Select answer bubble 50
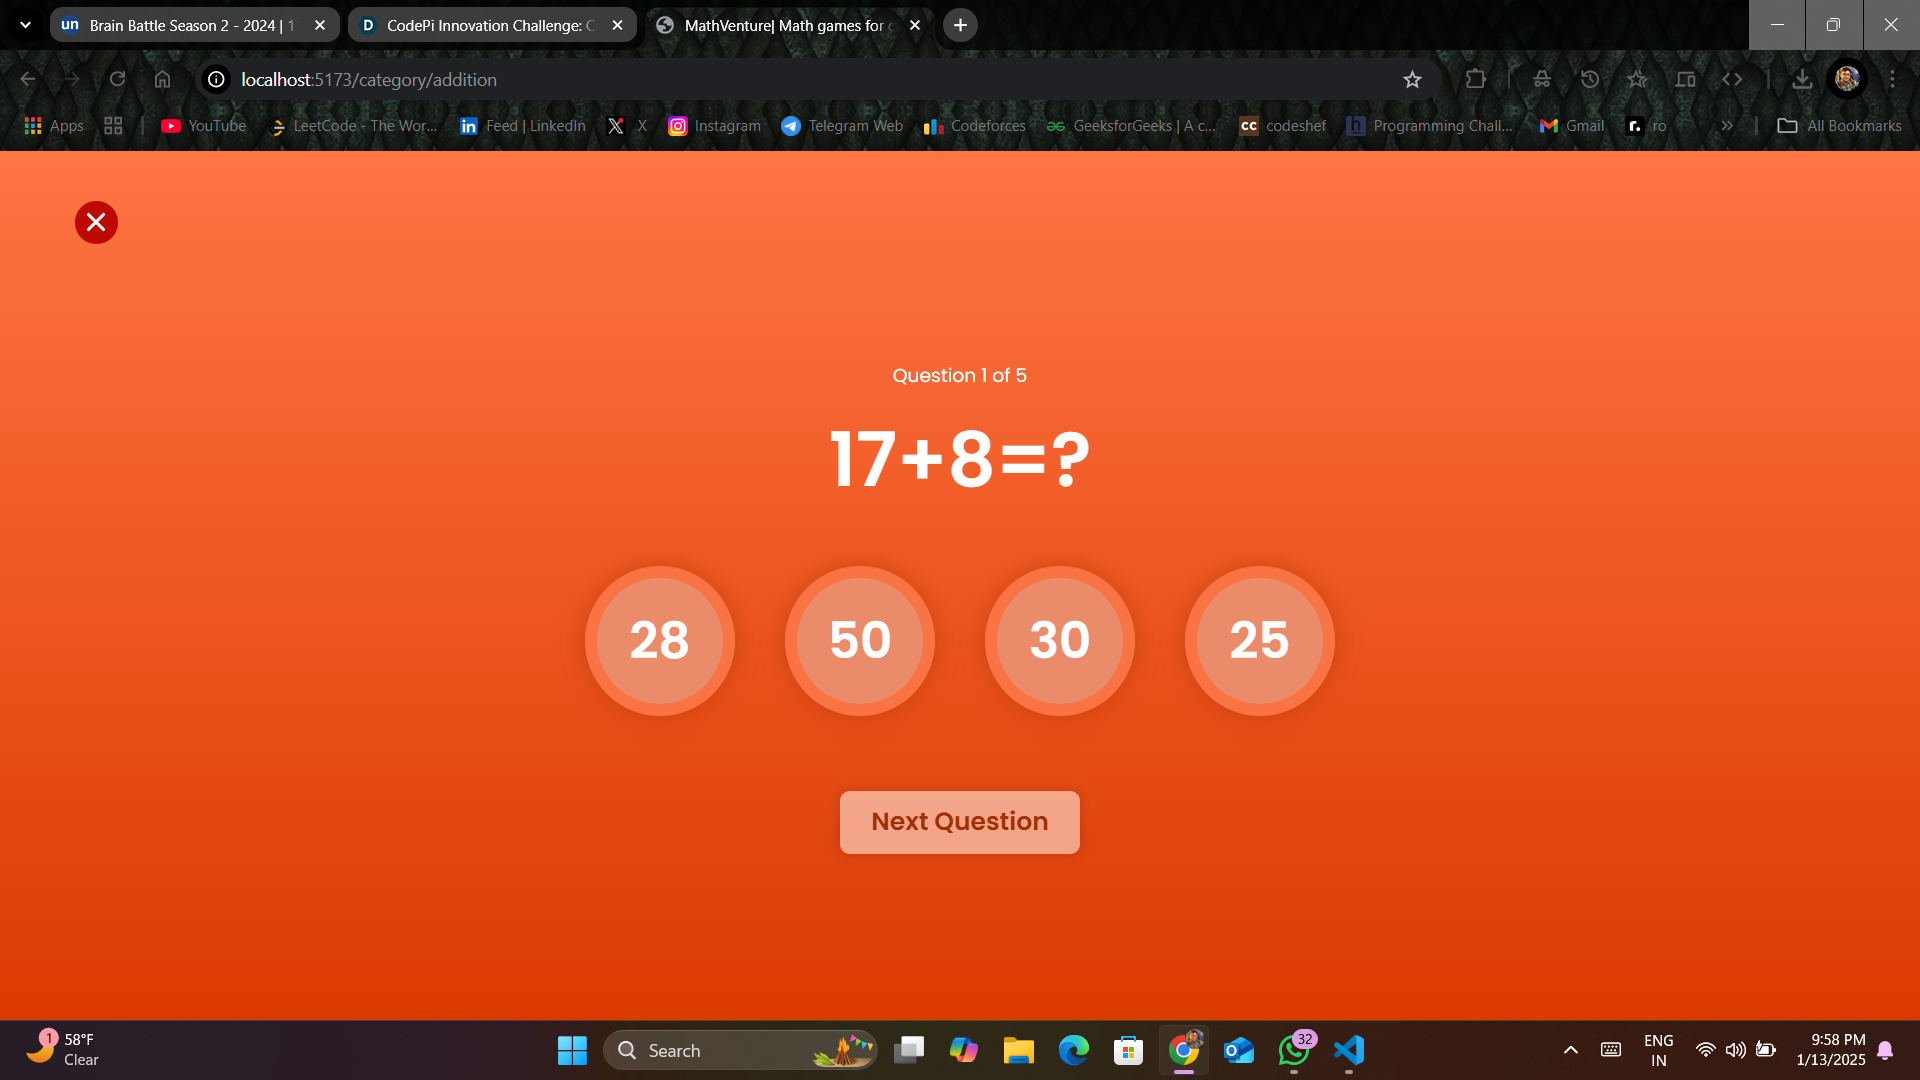The width and height of the screenshot is (1920, 1080). click(859, 640)
